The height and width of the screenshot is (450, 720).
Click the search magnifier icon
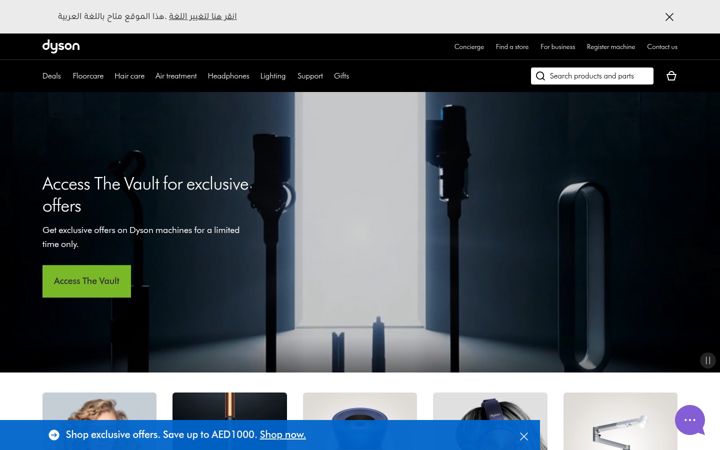[x=540, y=76]
